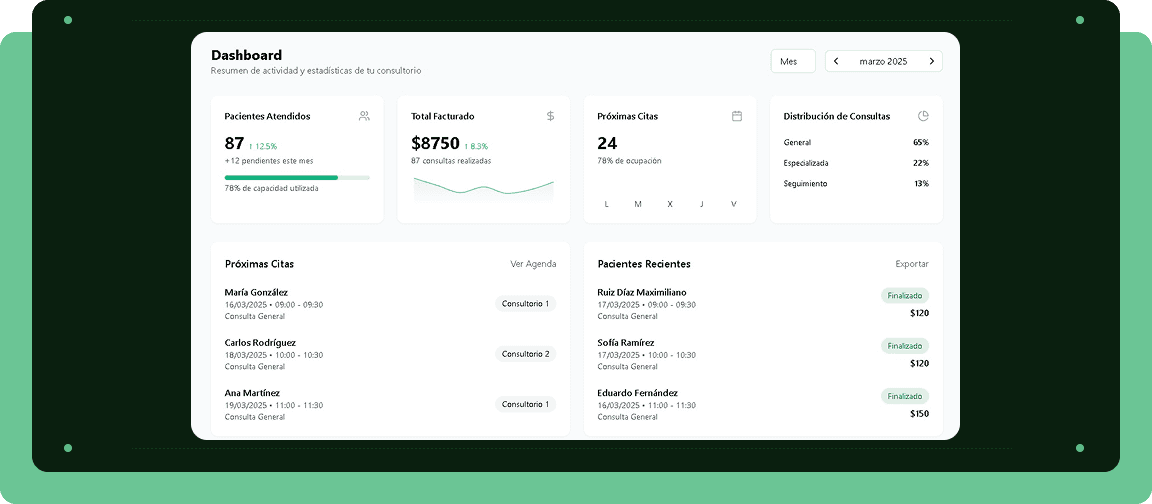
Task: Click day M in the weekly chart
Action: tap(638, 204)
